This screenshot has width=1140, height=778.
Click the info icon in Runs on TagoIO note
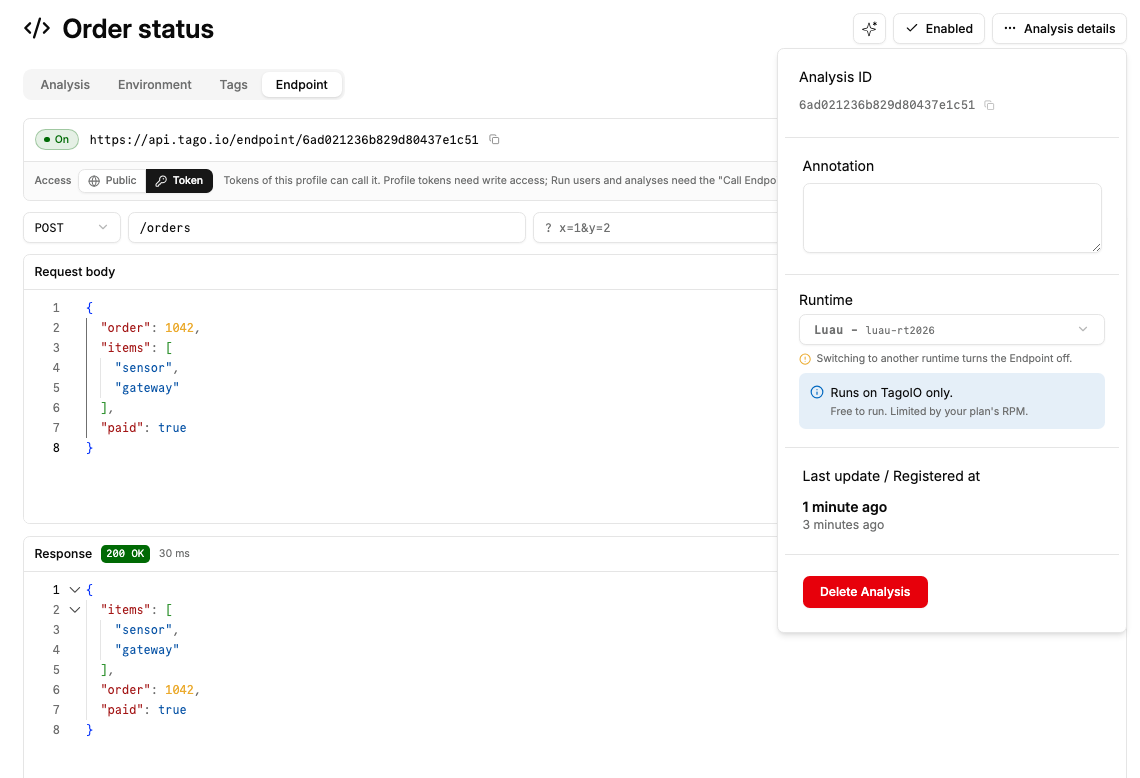816,392
